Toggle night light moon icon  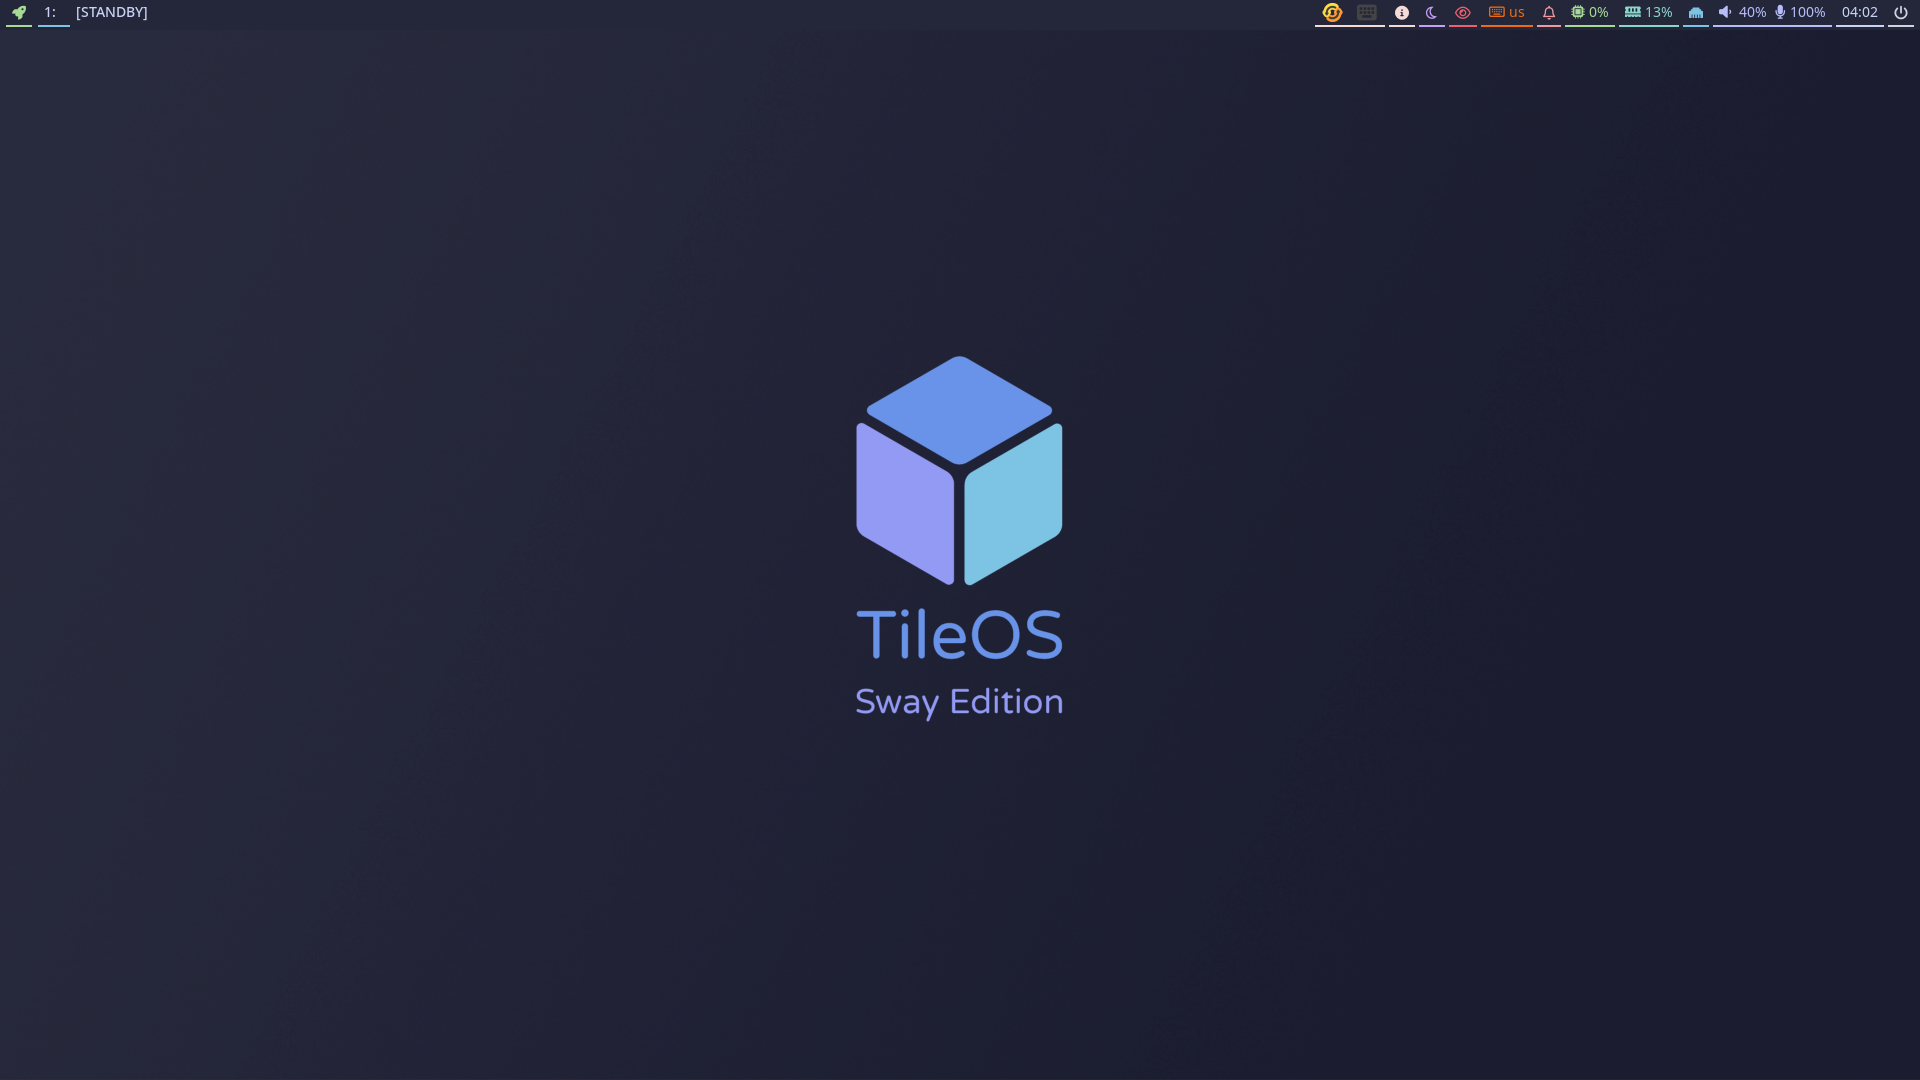point(1431,13)
